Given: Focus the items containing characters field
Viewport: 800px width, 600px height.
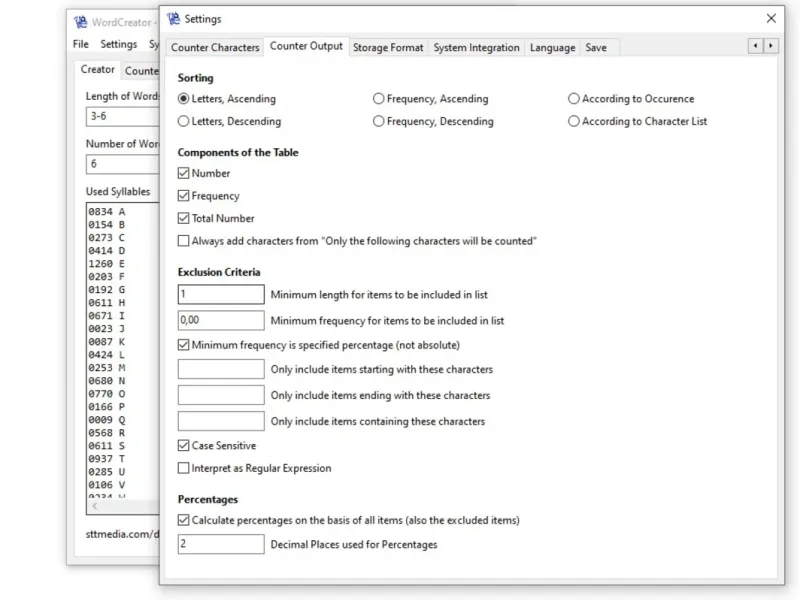Looking at the screenshot, I should click(221, 421).
